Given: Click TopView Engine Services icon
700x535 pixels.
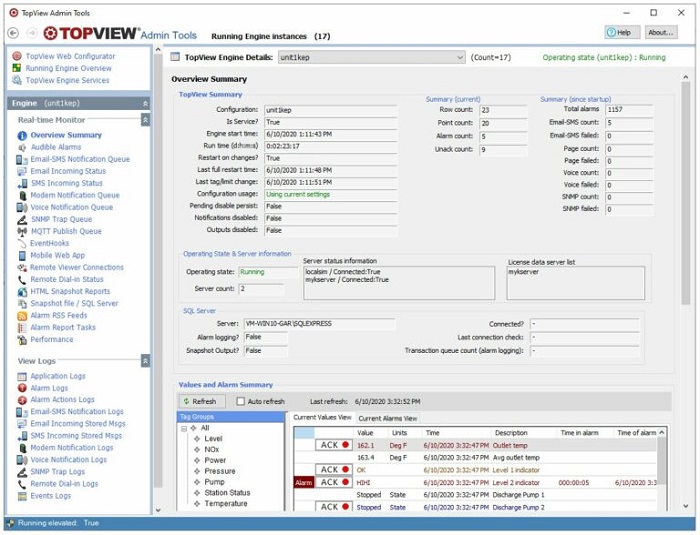Looking at the screenshot, I should (17, 80).
